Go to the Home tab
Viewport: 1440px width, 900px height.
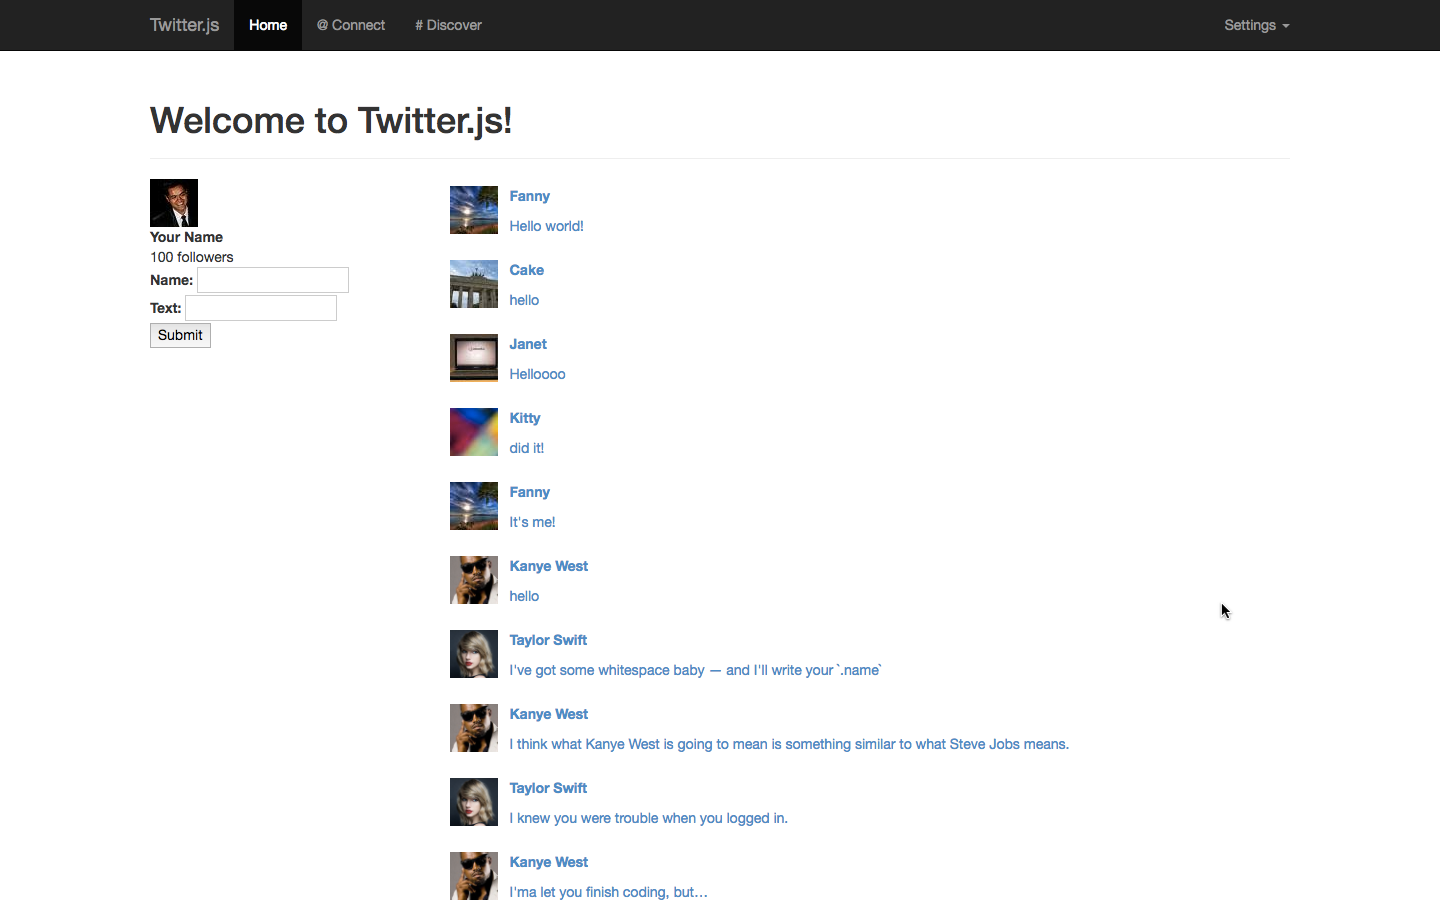tap(268, 25)
